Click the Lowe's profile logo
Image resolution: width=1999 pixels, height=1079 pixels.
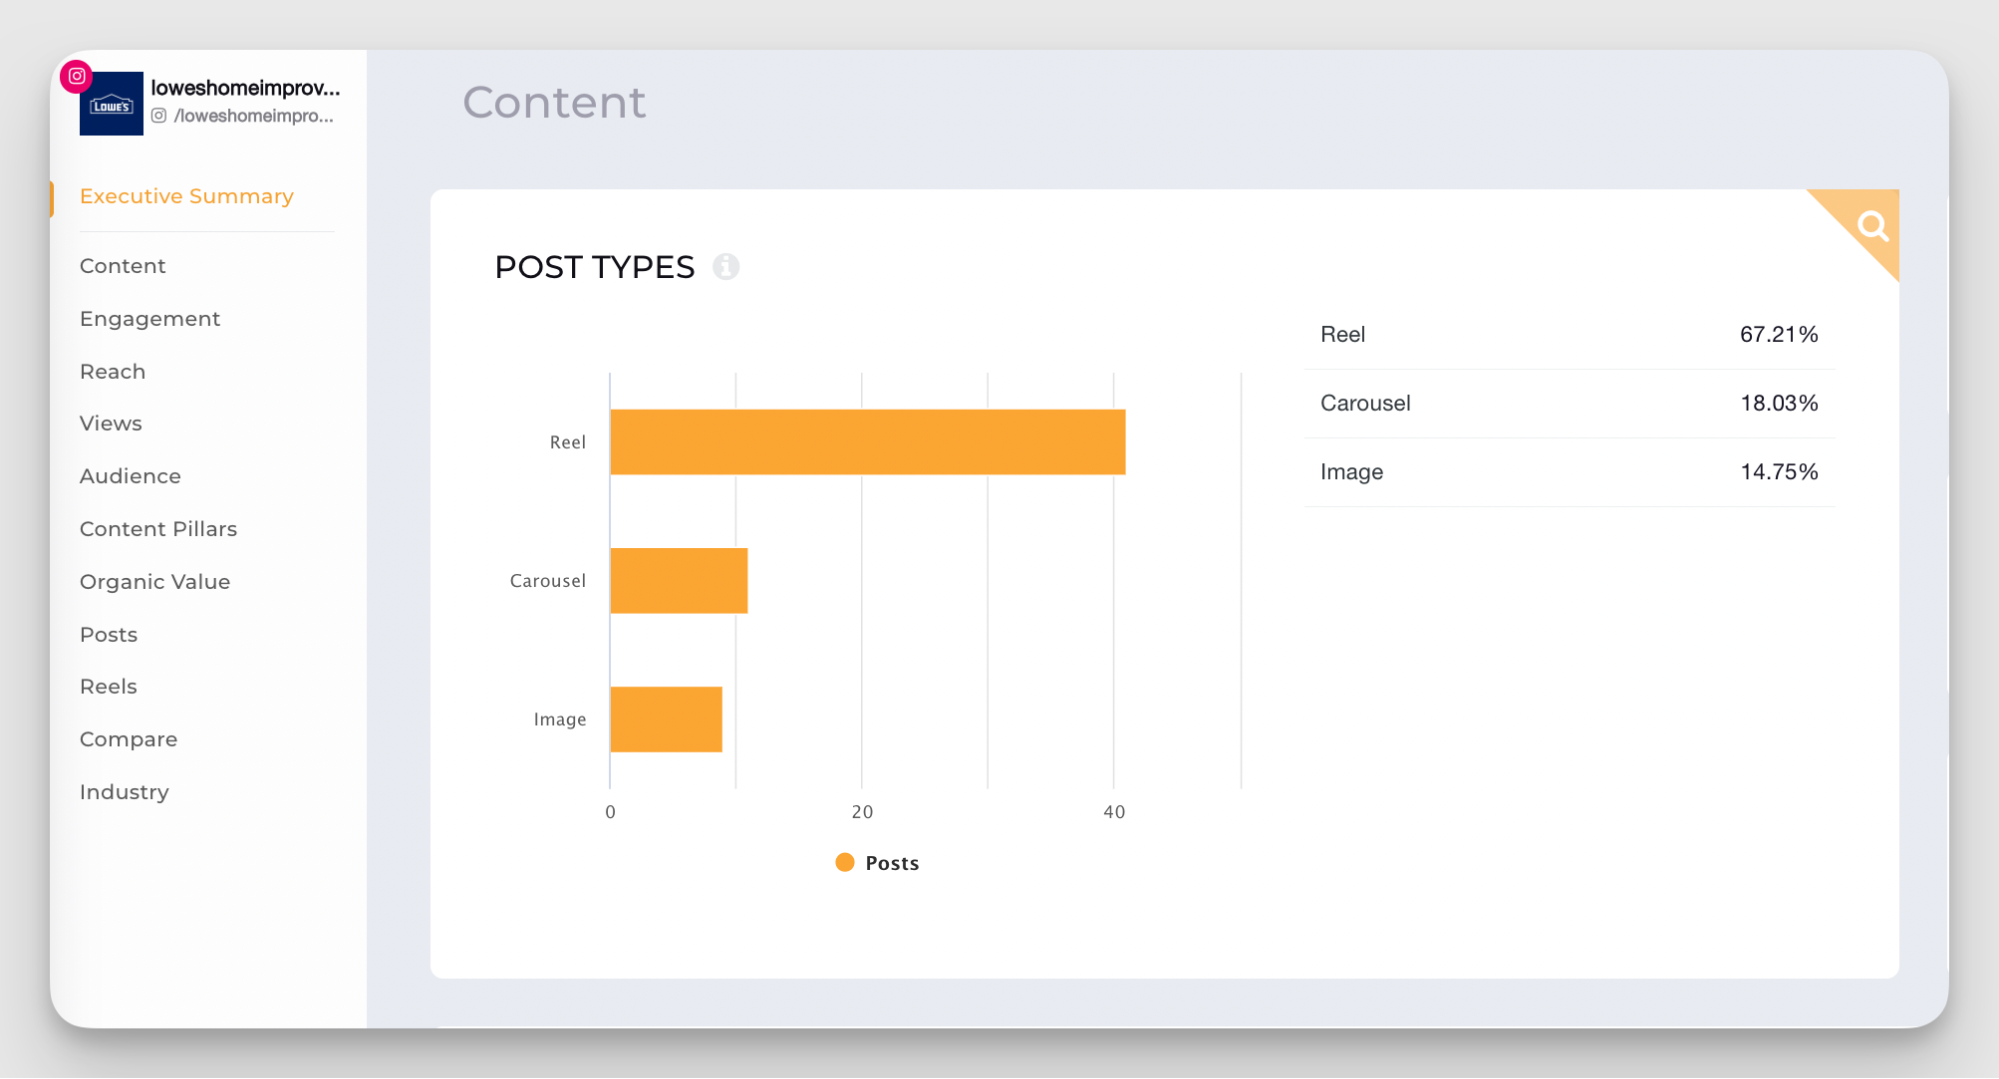tap(111, 102)
